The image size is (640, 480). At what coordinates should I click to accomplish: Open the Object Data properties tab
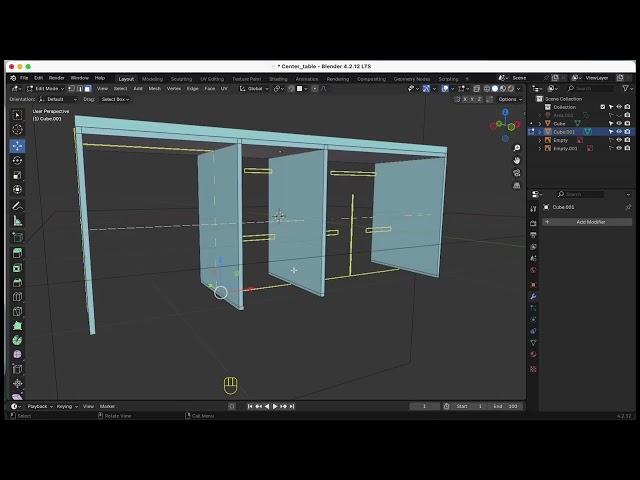[x=533, y=343]
